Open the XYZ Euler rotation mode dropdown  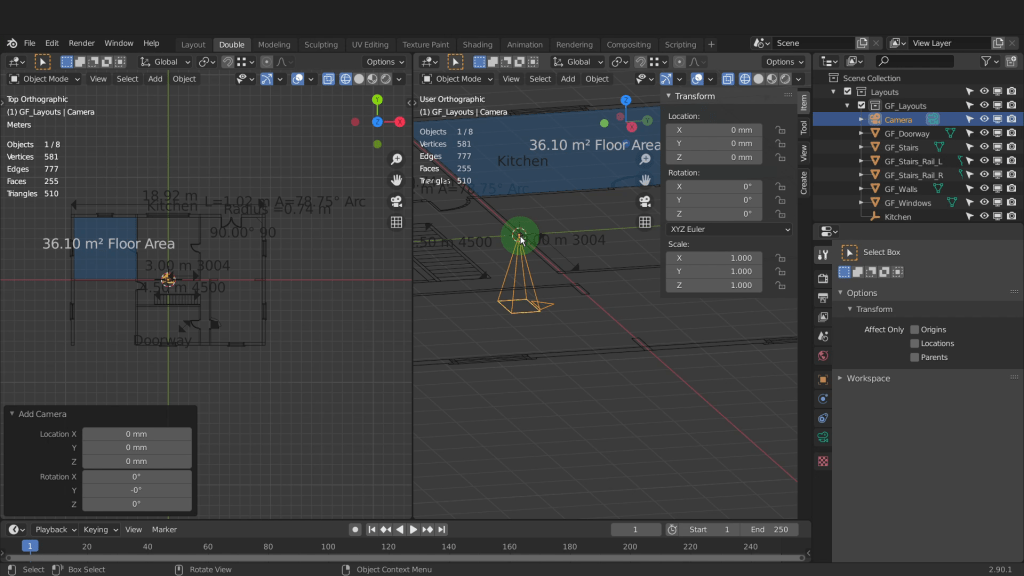[x=729, y=229]
